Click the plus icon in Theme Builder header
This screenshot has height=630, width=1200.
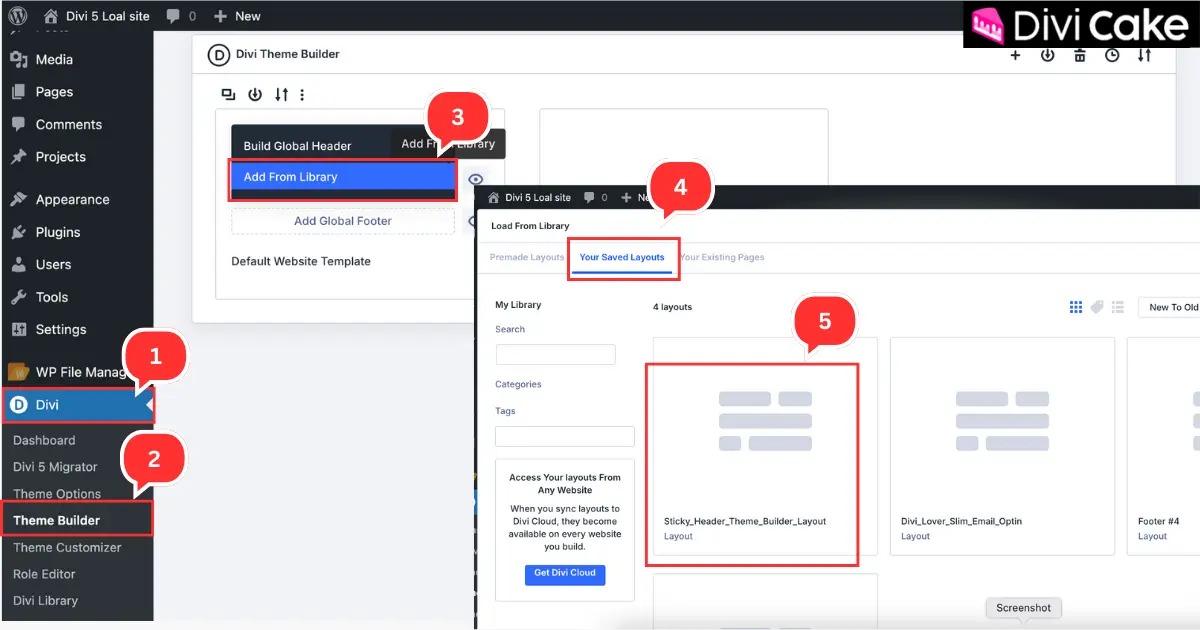[1015, 56]
